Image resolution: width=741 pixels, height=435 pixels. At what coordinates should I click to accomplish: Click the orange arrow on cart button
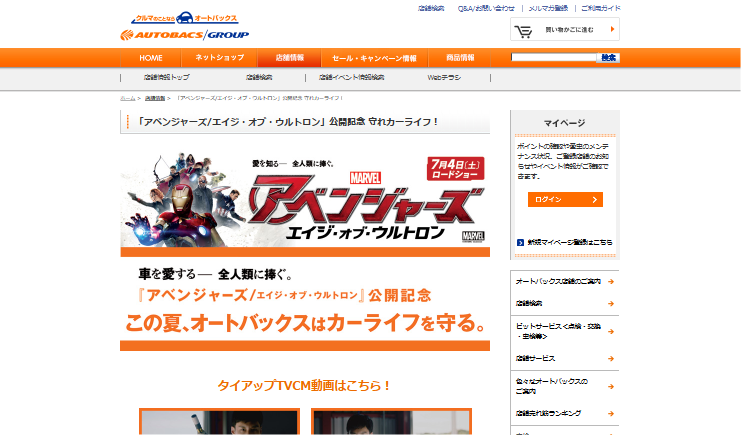pos(612,29)
